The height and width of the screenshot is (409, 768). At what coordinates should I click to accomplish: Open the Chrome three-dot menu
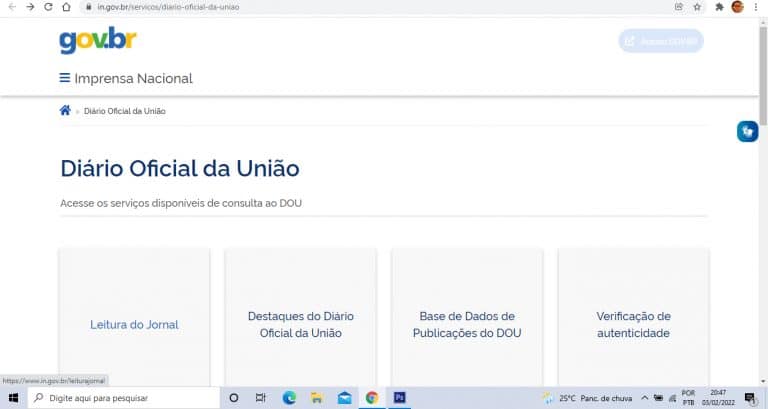(x=756, y=7)
